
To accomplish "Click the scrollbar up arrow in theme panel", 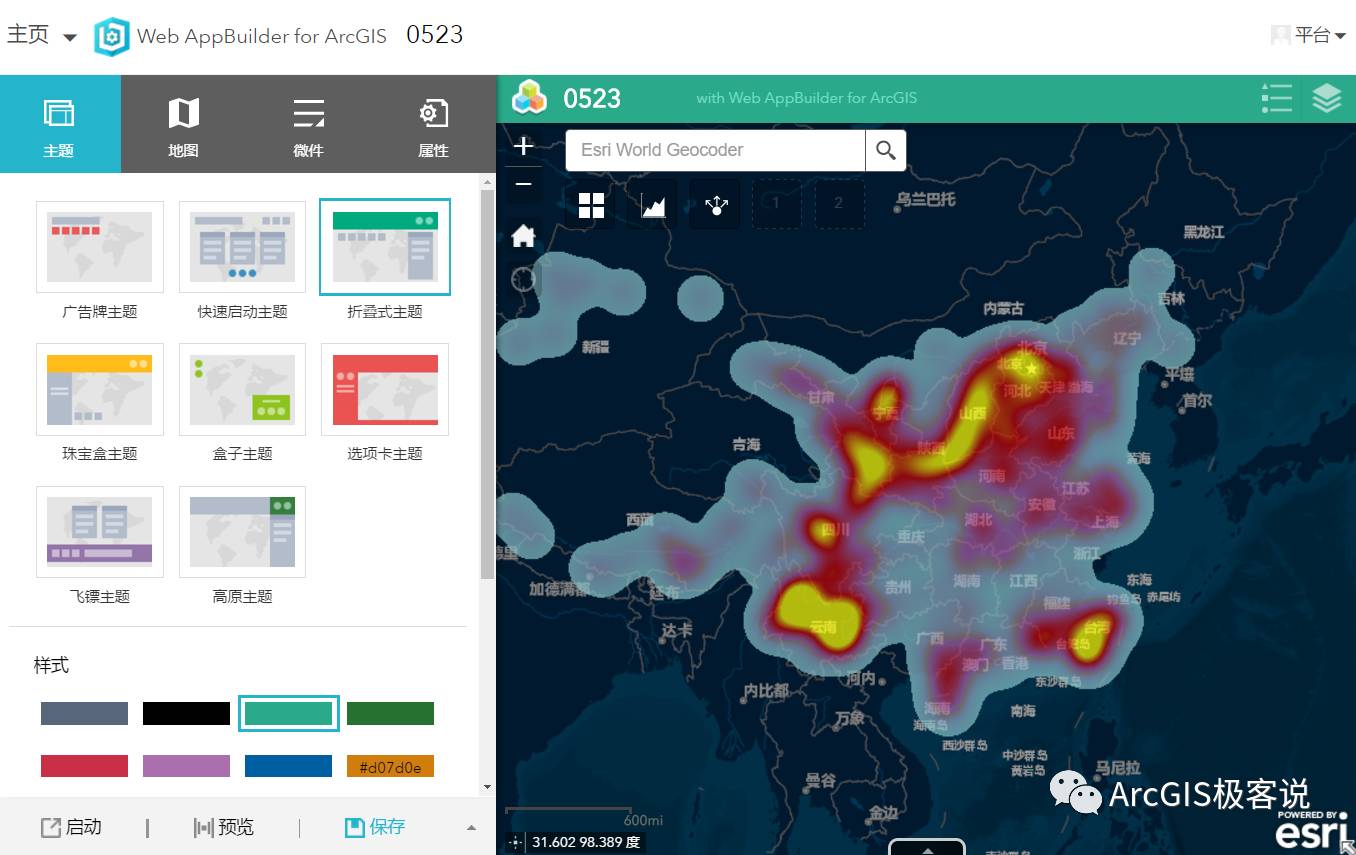I will (487, 182).
